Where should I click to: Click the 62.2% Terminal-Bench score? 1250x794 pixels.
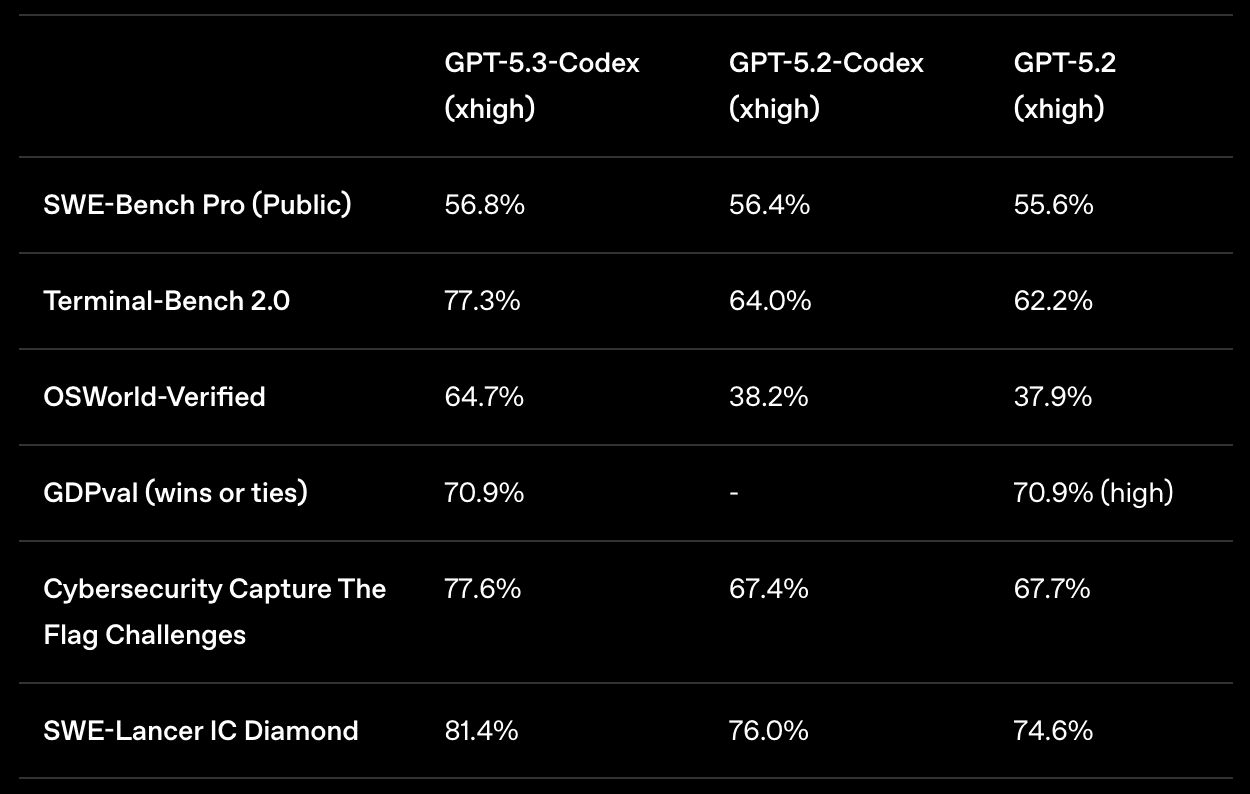click(1053, 301)
